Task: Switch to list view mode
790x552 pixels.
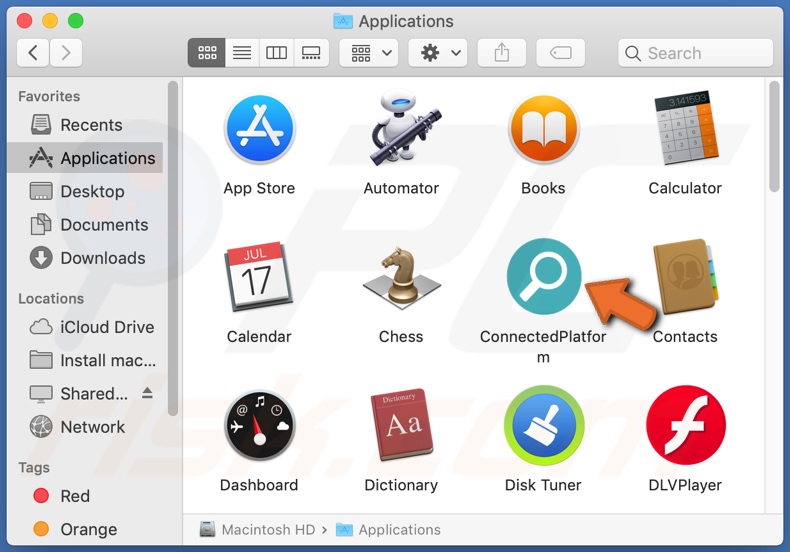Action: pyautogui.click(x=242, y=53)
